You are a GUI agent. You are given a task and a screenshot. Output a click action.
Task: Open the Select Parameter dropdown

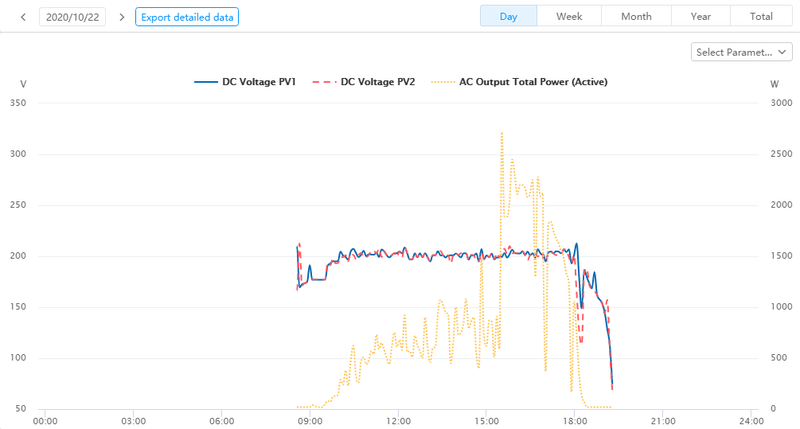tap(742, 52)
